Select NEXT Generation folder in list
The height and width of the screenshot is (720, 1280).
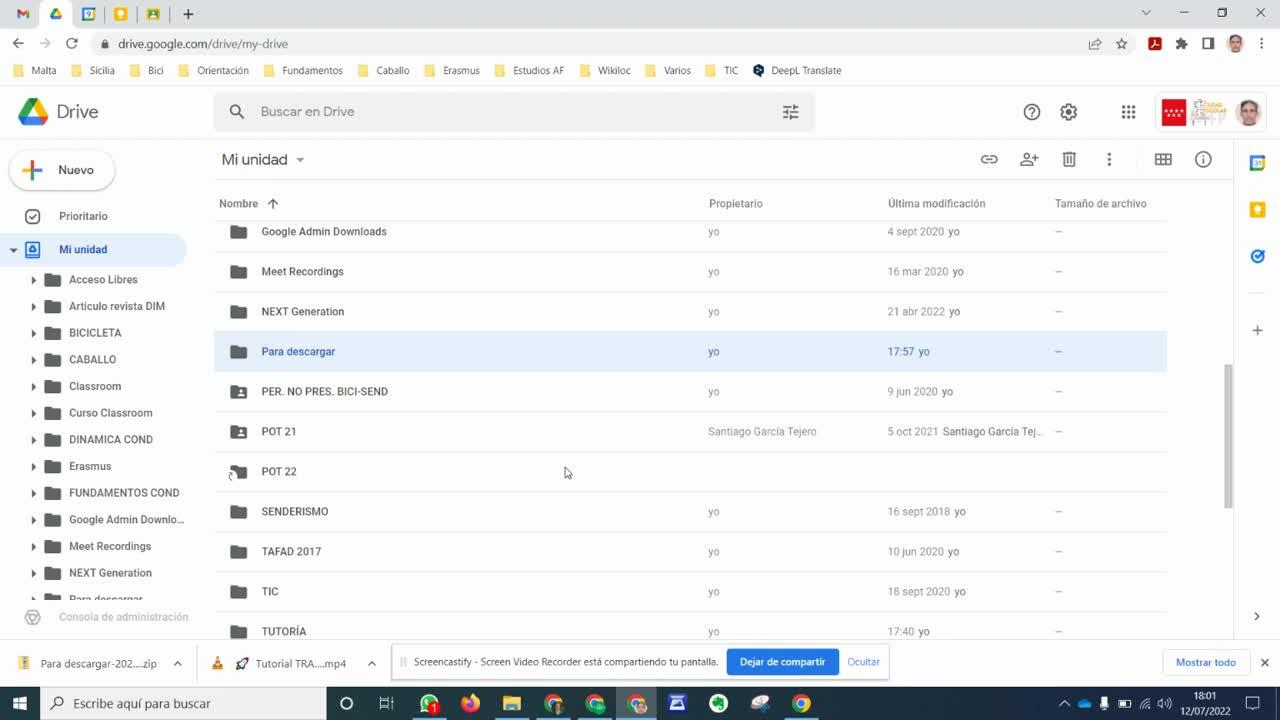(x=690, y=312)
